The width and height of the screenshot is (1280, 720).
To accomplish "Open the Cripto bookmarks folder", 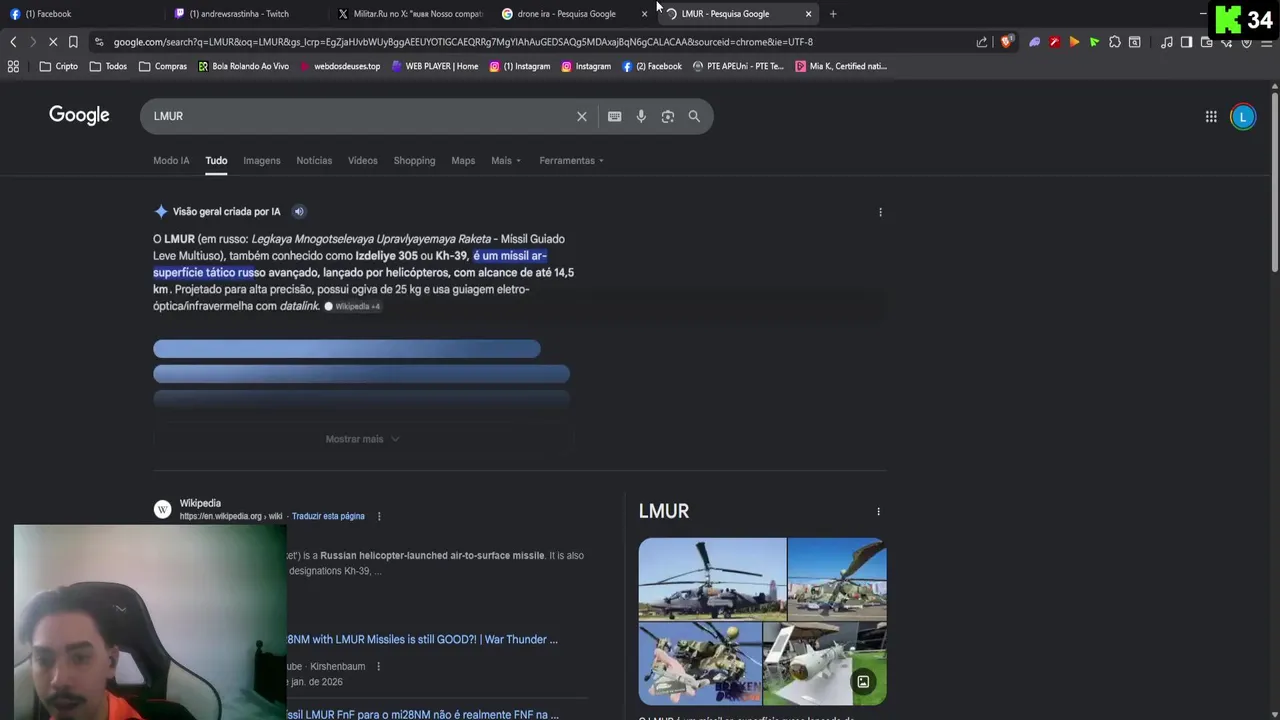I will 58,66.
